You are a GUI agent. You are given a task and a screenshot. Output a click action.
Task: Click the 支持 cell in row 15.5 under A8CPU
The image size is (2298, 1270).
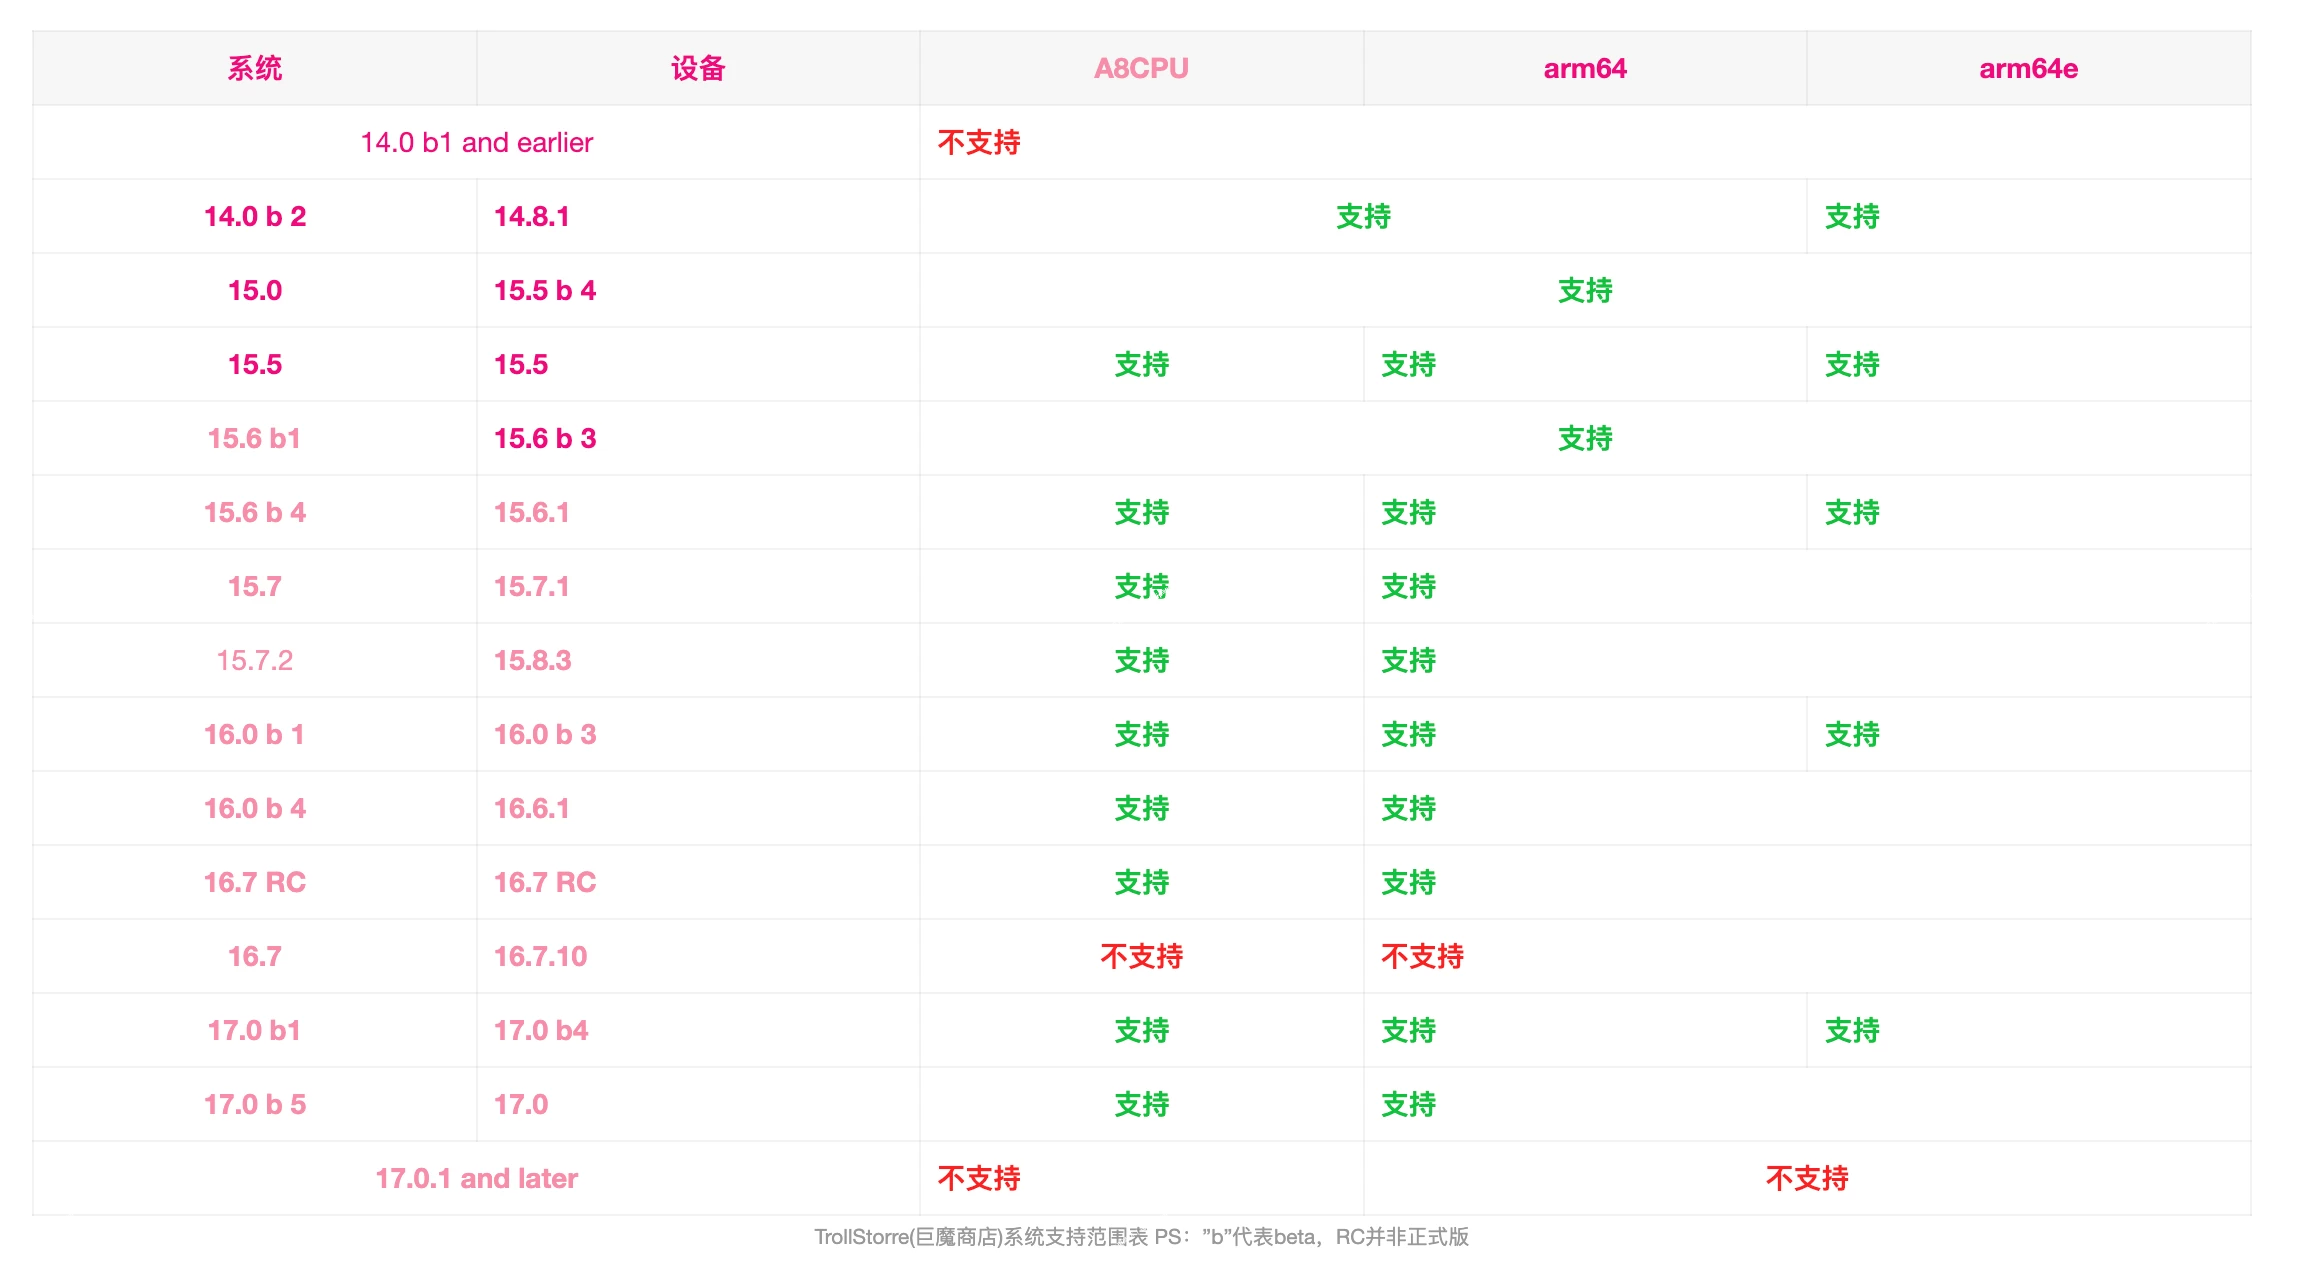pos(1140,364)
